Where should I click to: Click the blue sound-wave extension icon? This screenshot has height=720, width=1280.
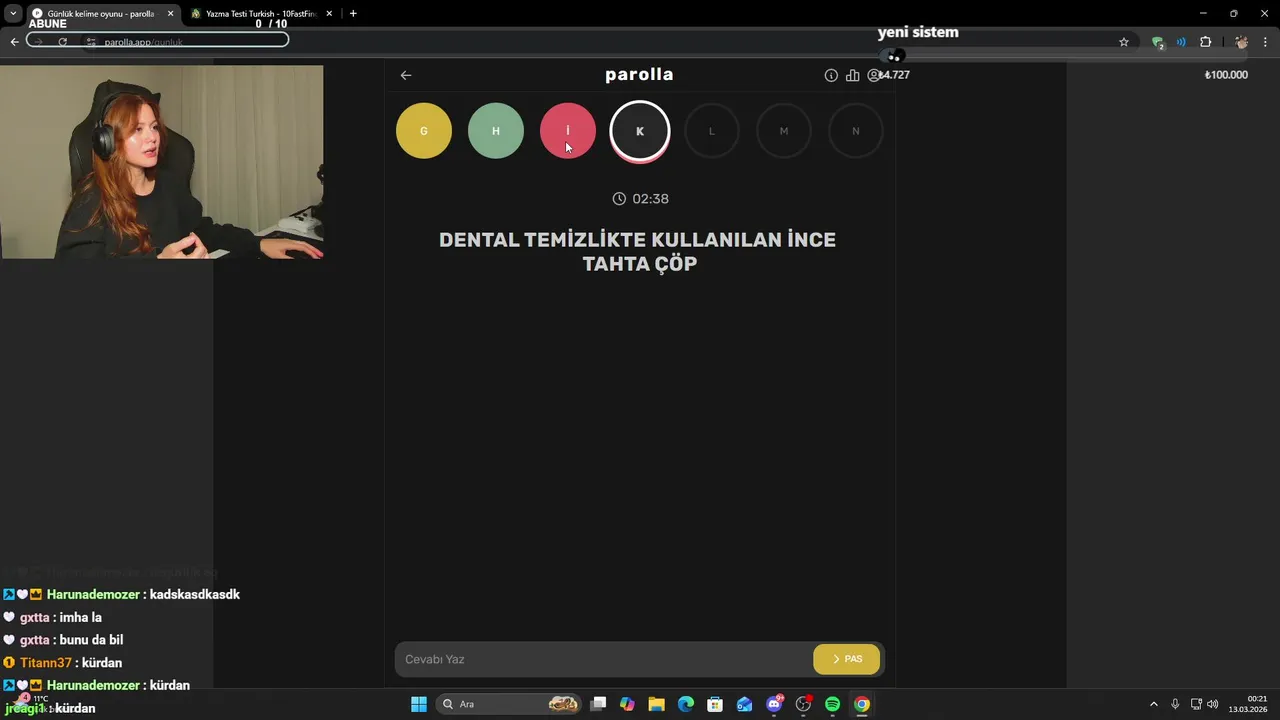[1181, 42]
